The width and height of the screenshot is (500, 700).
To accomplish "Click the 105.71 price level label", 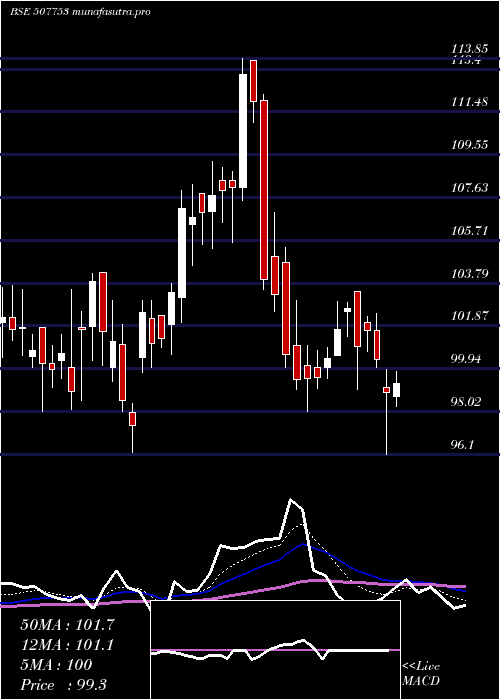I will point(470,231).
